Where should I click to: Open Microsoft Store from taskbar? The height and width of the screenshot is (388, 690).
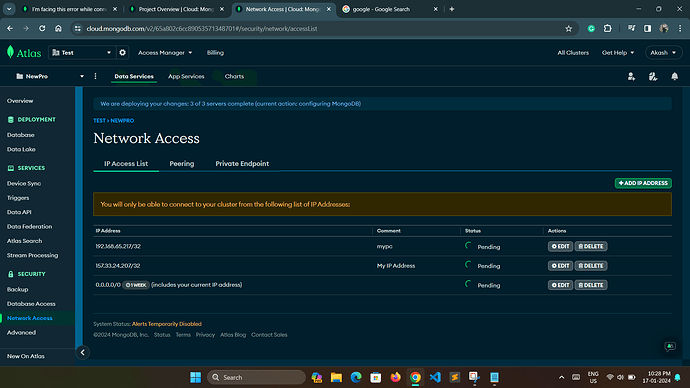(x=375, y=377)
